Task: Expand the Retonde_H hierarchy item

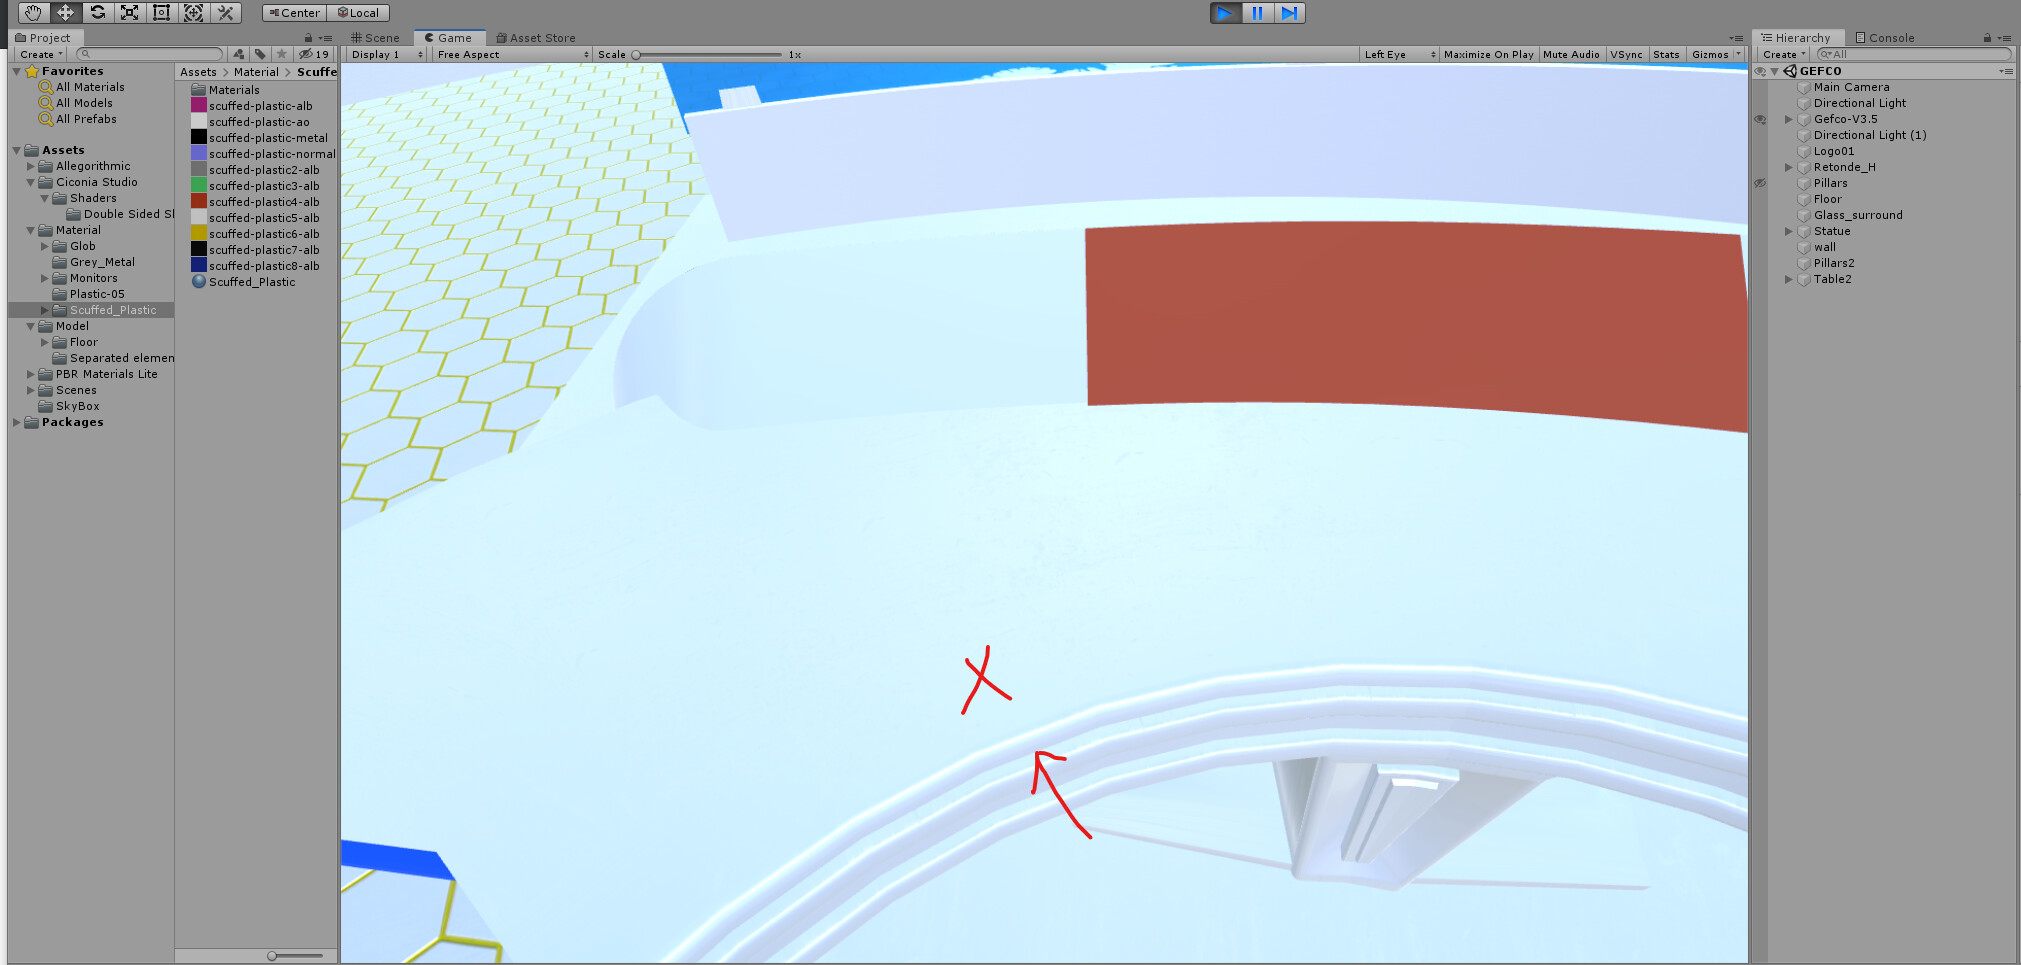Action: click(1788, 167)
